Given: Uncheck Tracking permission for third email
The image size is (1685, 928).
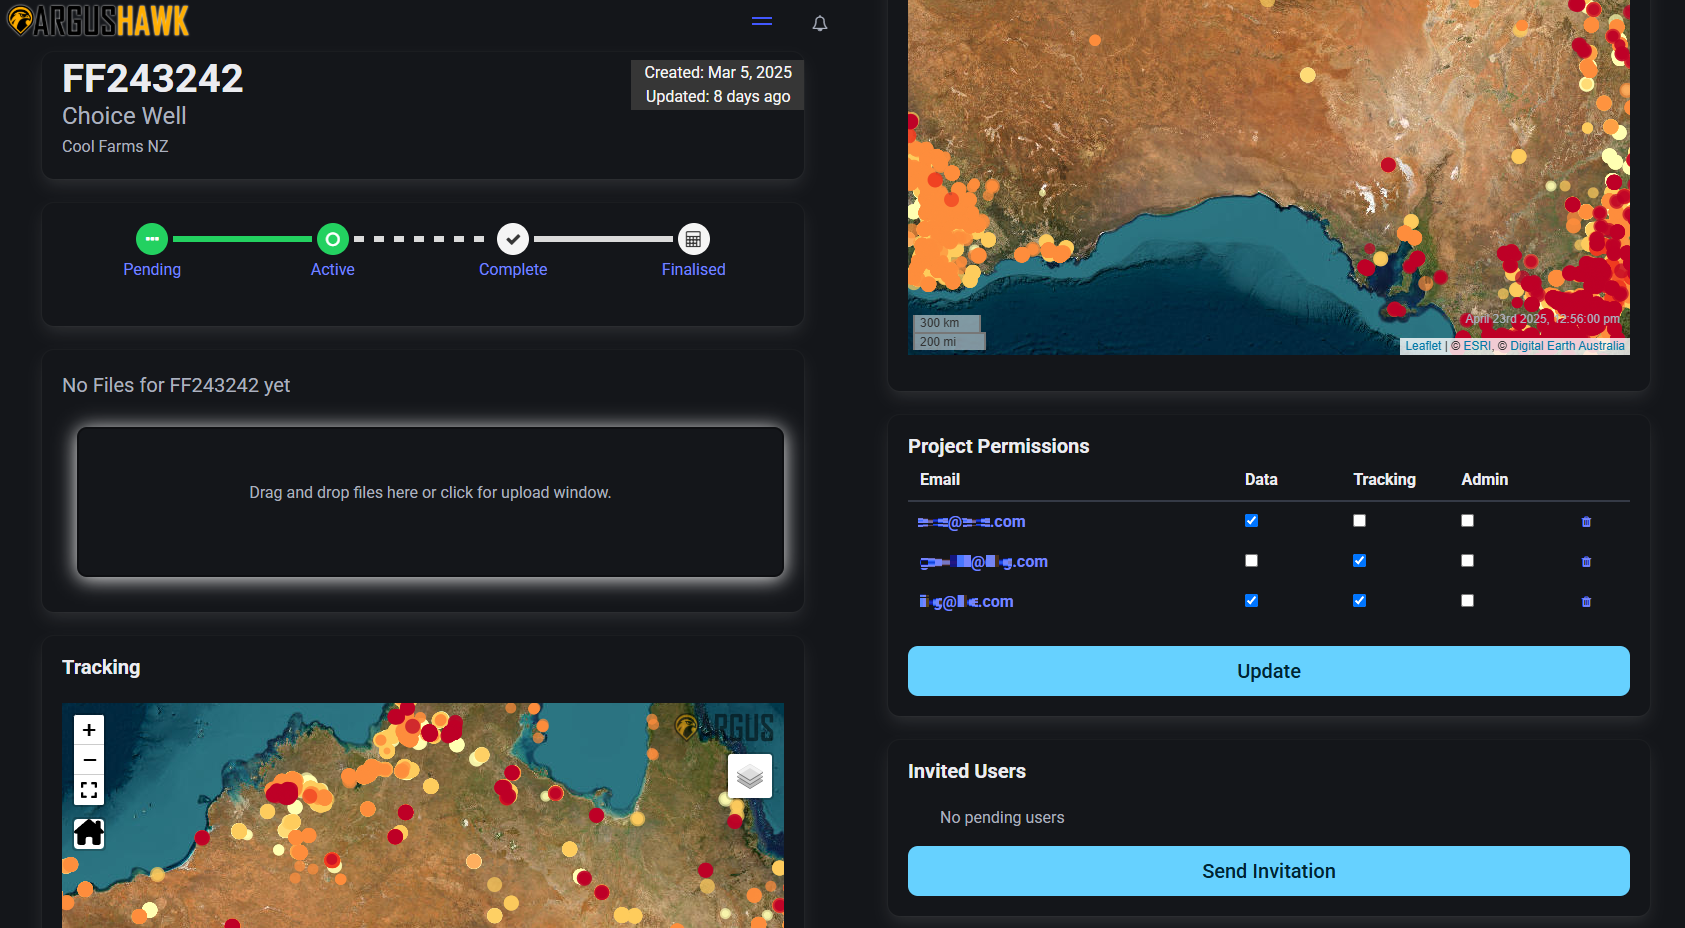Looking at the screenshot, I should click(1359, 601).
